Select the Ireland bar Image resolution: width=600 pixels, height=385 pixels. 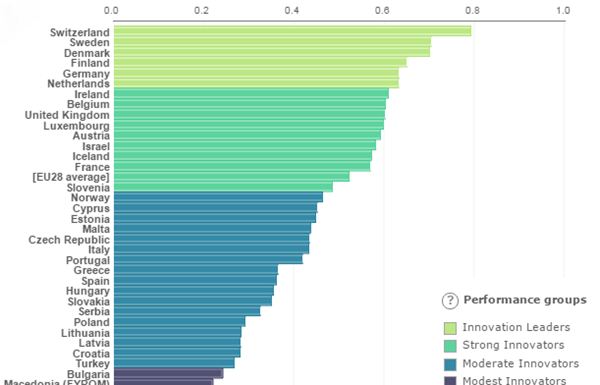(x=251, y=94)
